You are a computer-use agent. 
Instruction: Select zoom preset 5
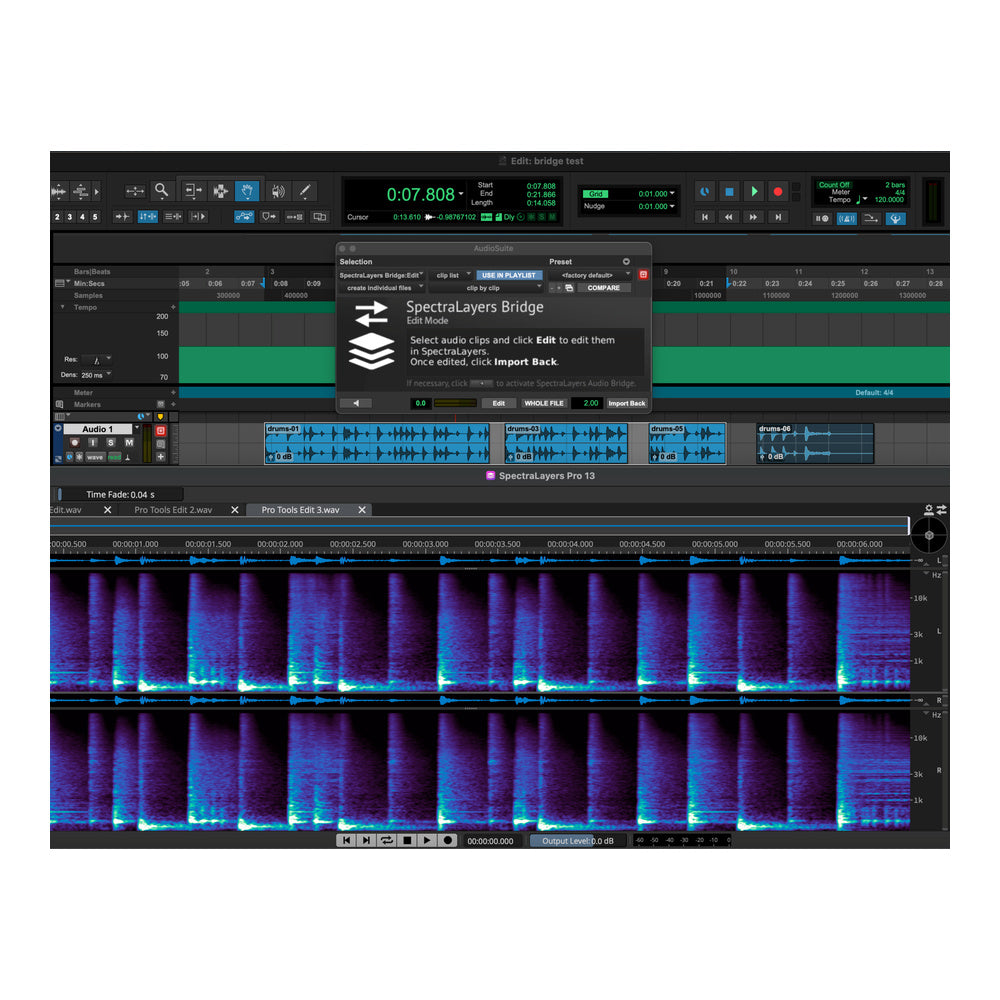click(94, 217)
